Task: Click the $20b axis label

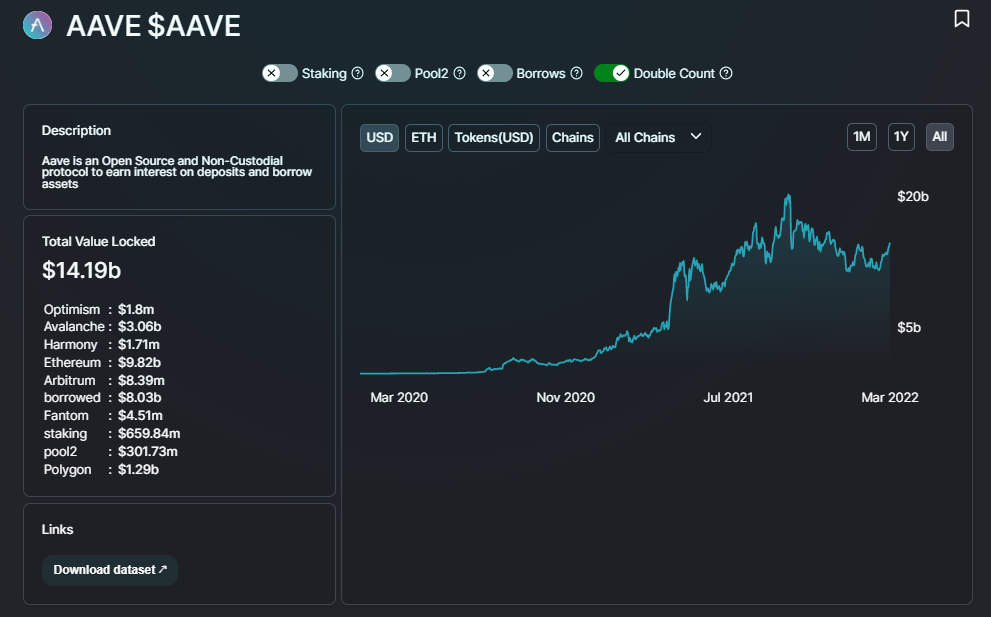Action: click(x=913, y=197)
